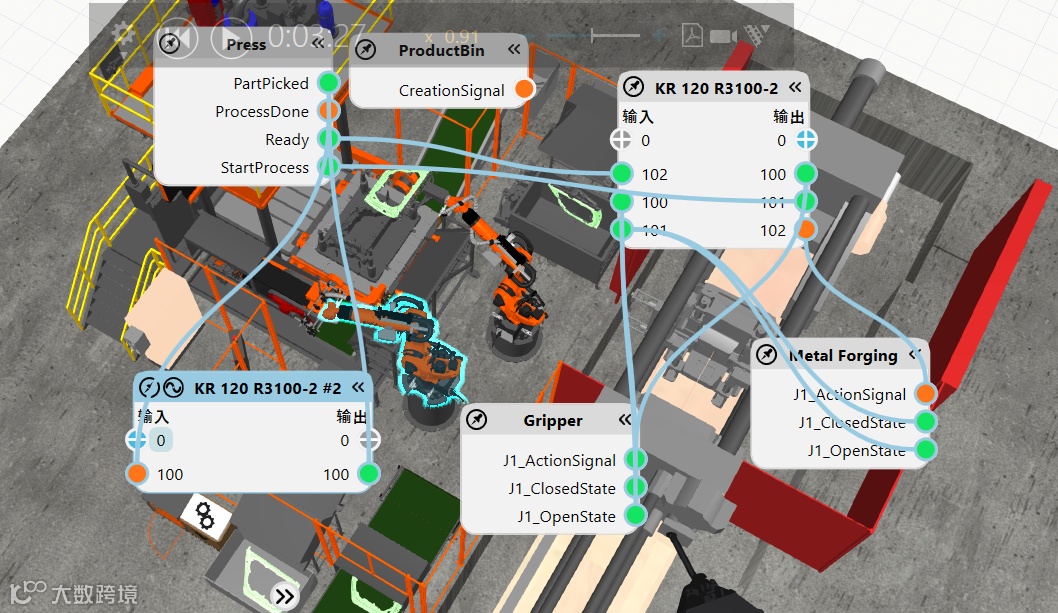Unpin the Press signal panel
This screenshot has width=1058, height=613.
(x=169, y=43)
